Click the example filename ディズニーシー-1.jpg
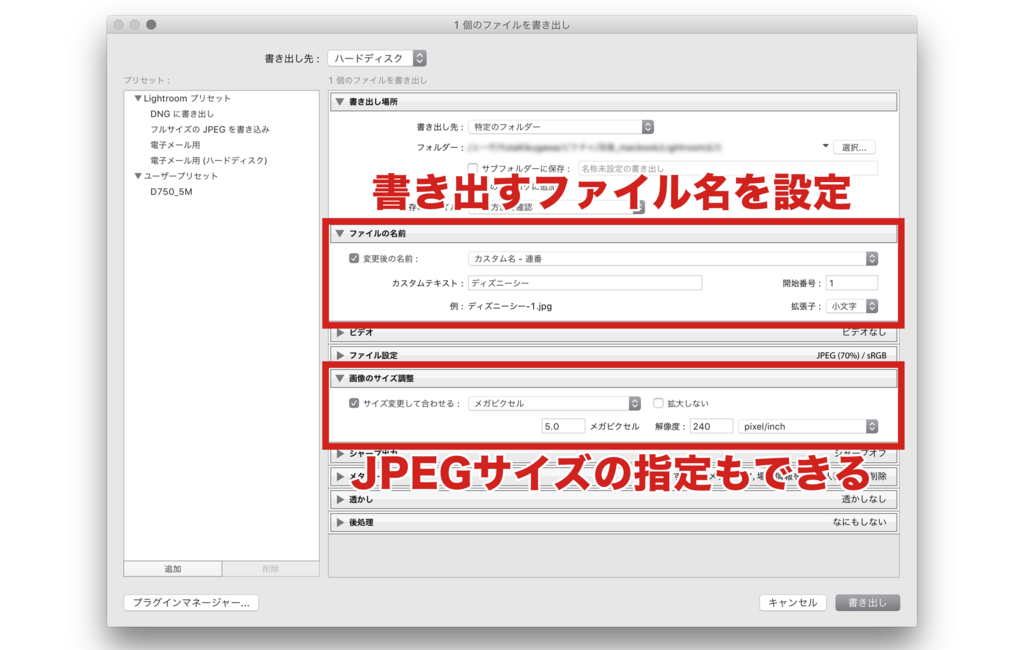This screenshot has height=650, width=1024. [x=509, y=306]
